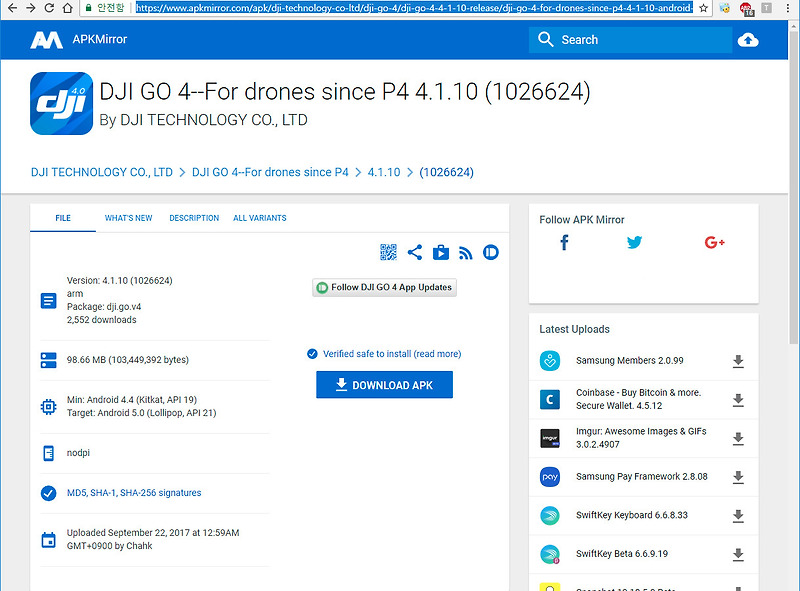This screenshot has width=800, height=591.
Task: Open the ALL VARIANTS tab
Action: [260, 218]
